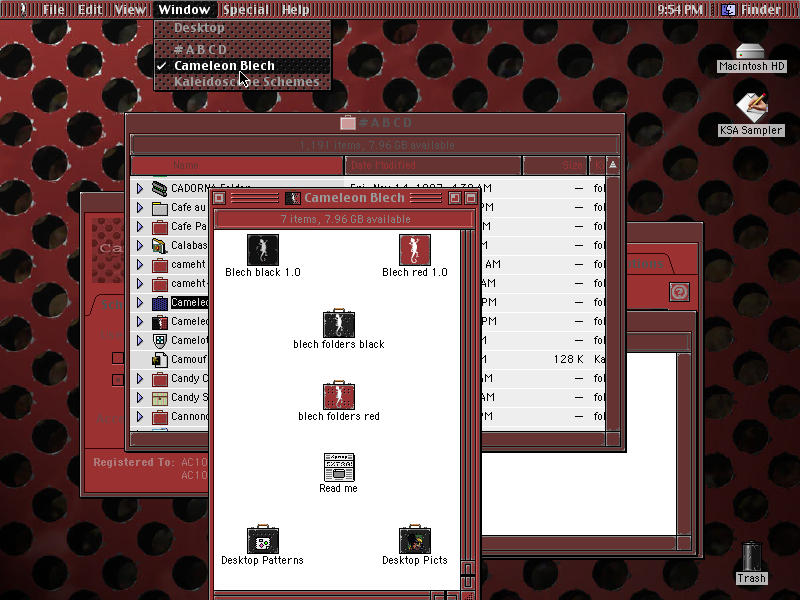
Task: Open the Blech red 1.0 scheme icon
Action: point(414,250)
